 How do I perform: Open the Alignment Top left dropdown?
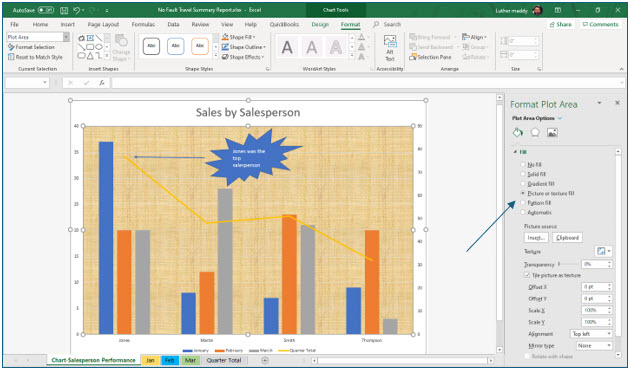pos(591,334)
